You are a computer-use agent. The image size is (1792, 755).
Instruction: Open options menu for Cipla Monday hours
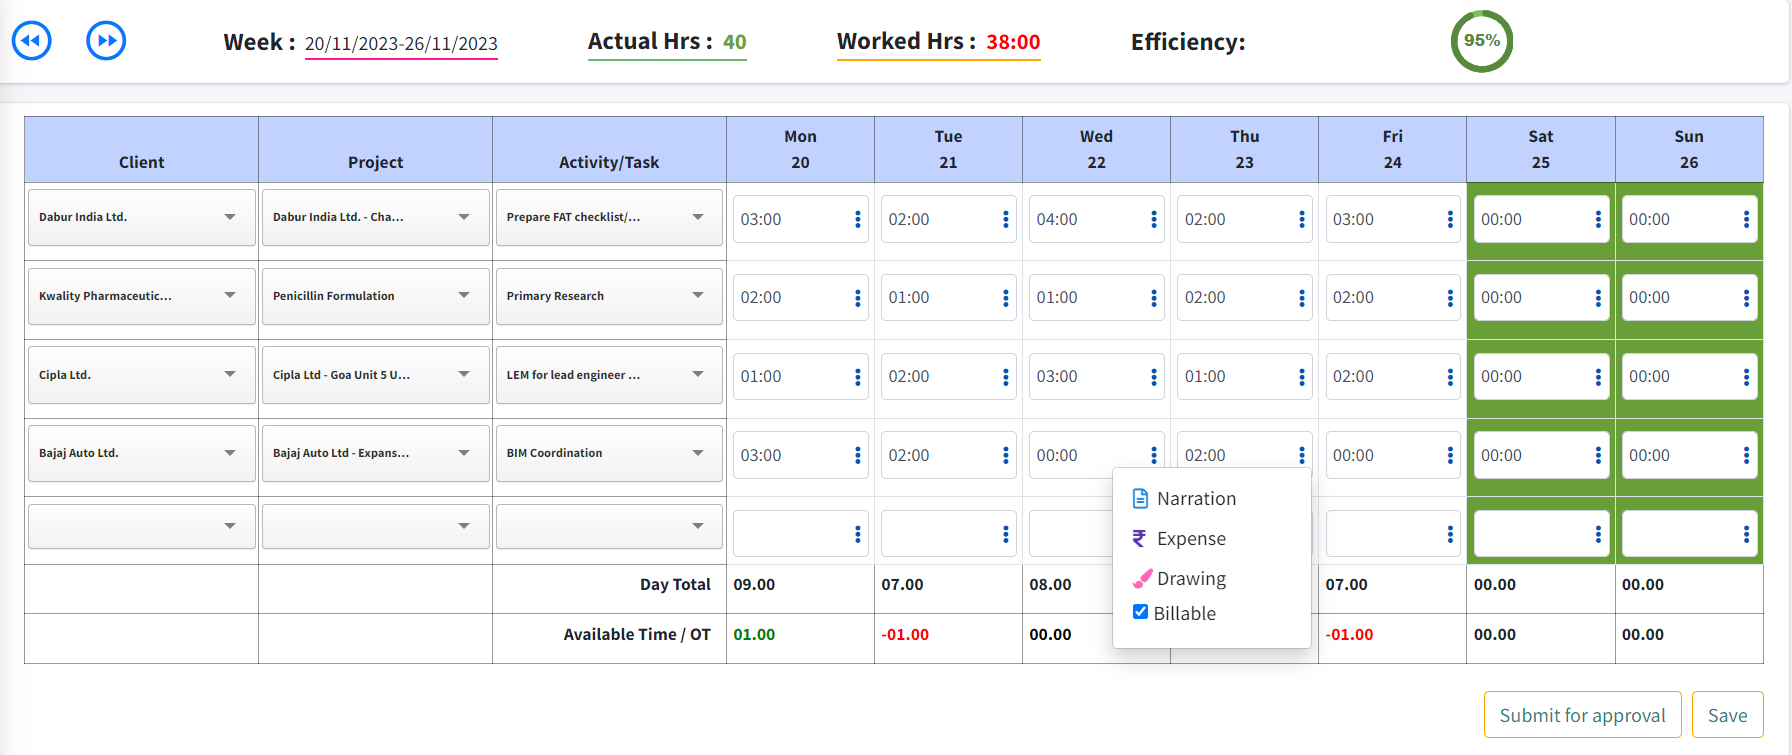[857, 377]
